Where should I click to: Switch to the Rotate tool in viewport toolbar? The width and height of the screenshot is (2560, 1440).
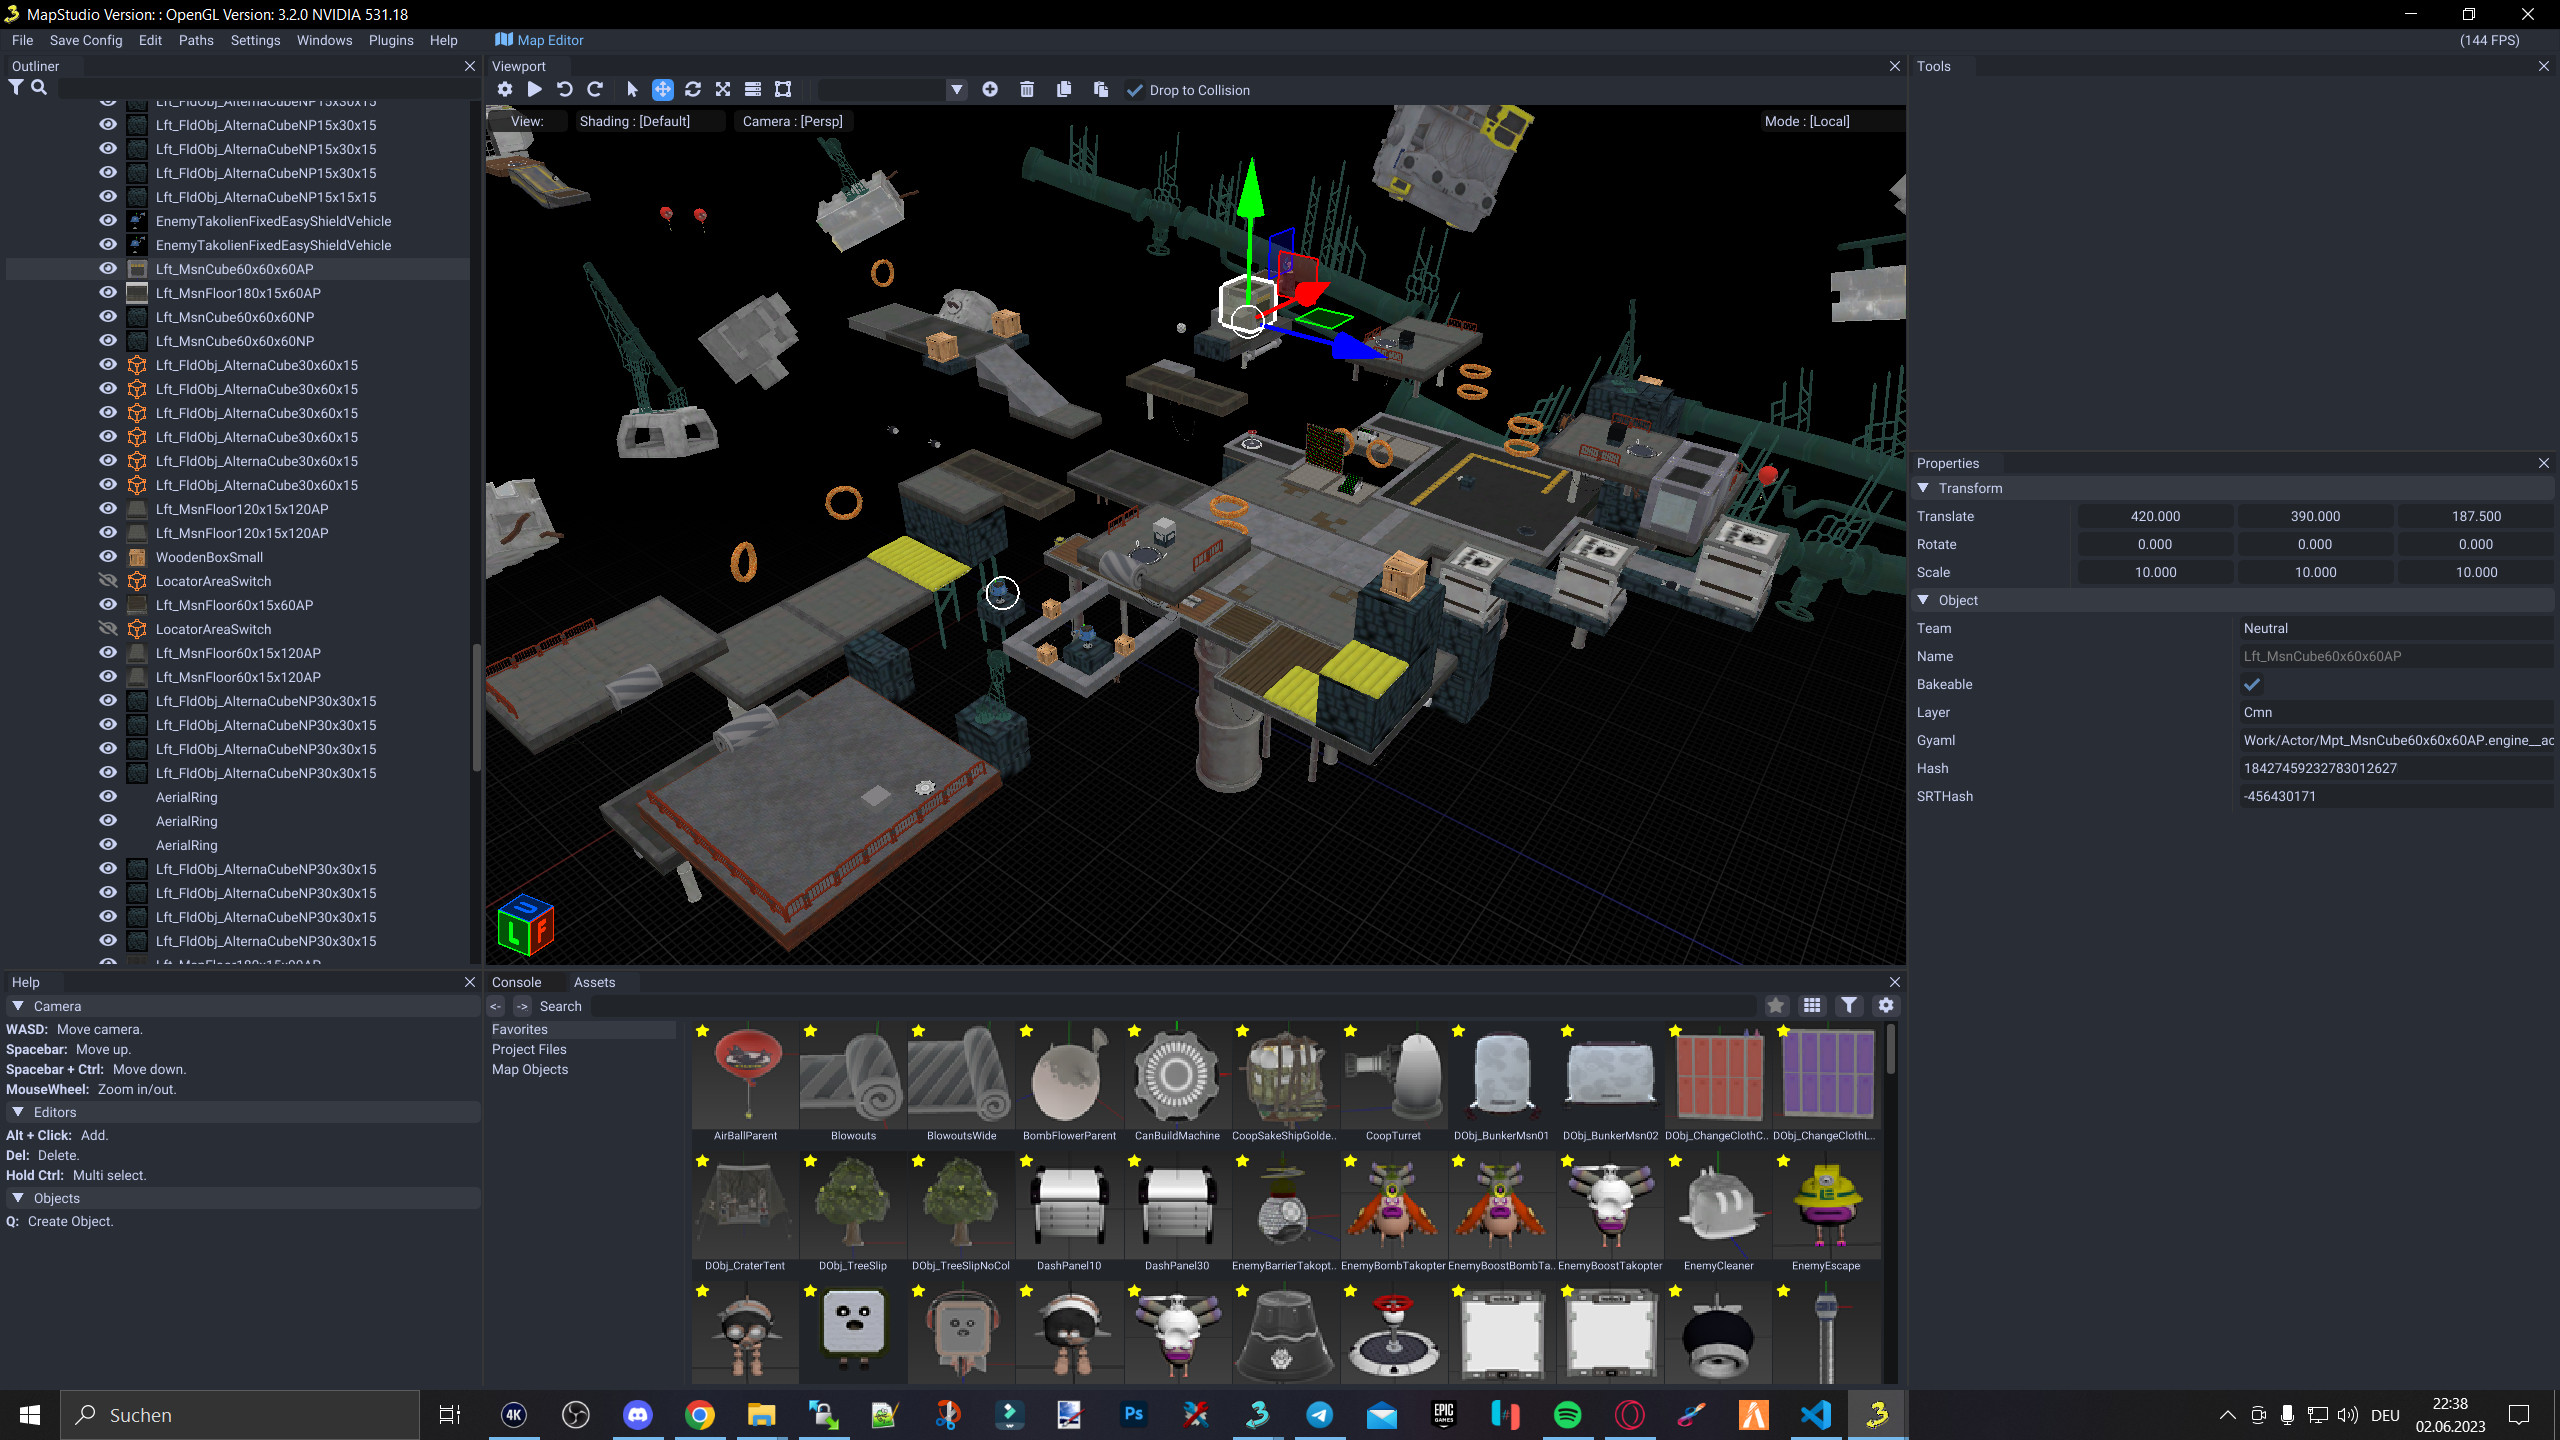click(692, 89)
